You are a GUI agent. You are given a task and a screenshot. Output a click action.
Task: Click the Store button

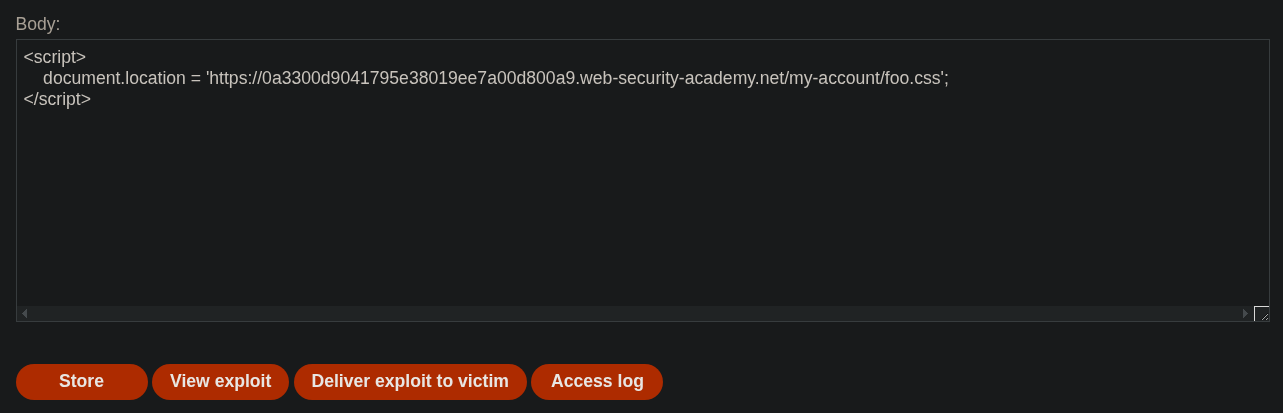[81, 381]
